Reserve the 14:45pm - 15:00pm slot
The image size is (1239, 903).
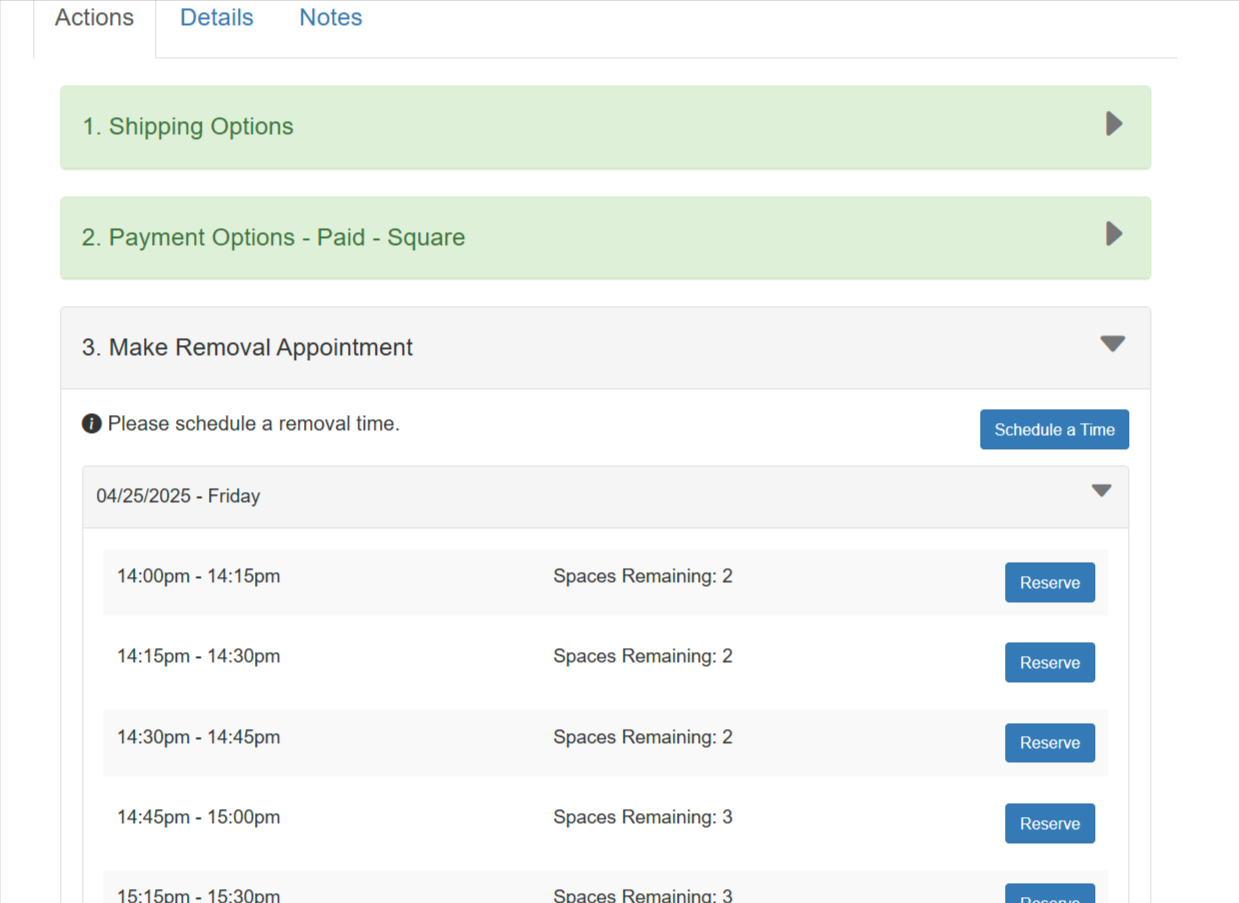point(1049,824)
